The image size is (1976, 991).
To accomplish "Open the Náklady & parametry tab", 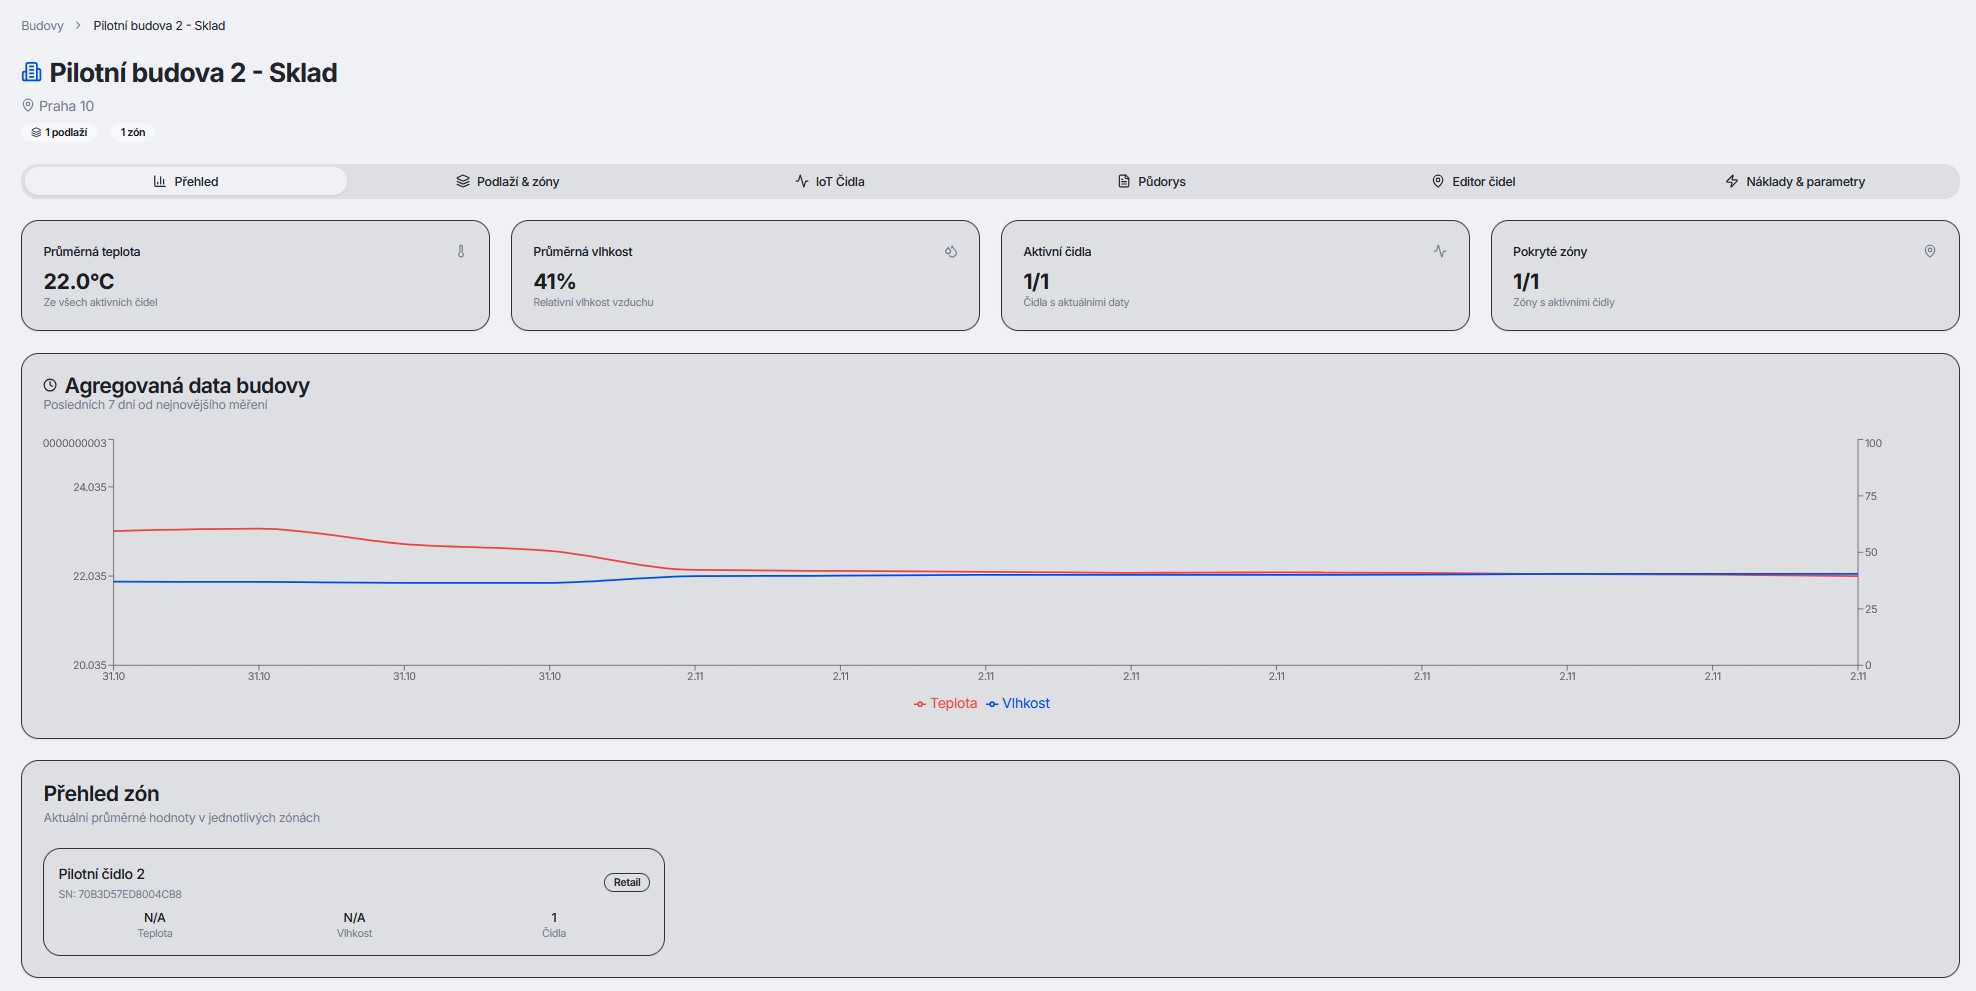I will click(x=1795, y=181).
